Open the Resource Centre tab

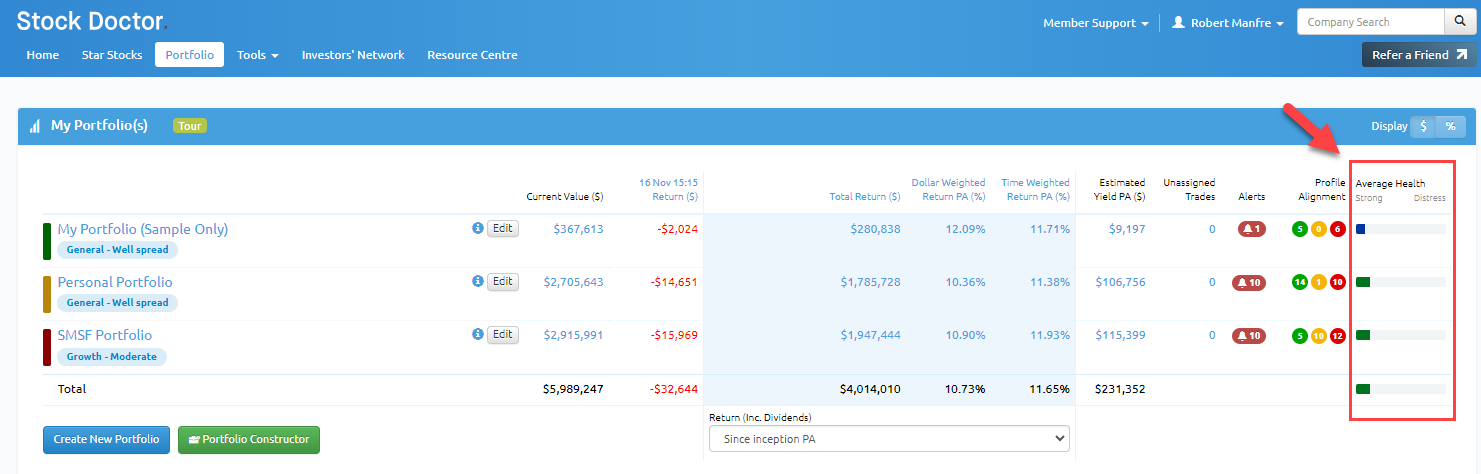[472, 55]
